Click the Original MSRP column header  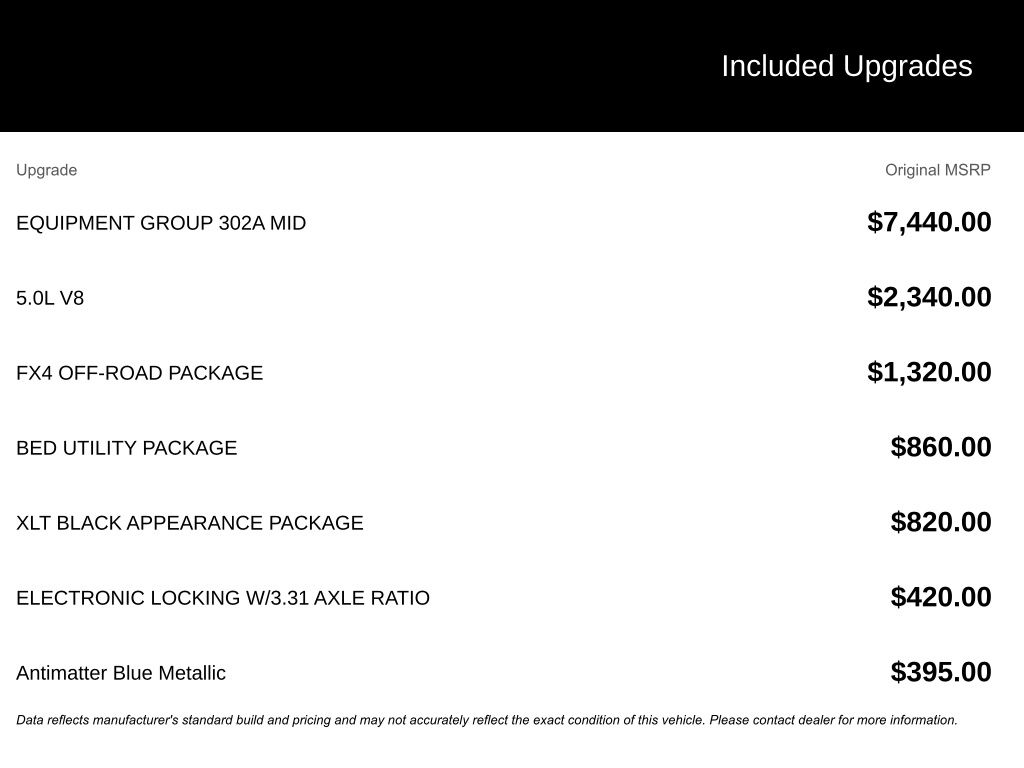[x=937, y=170]
